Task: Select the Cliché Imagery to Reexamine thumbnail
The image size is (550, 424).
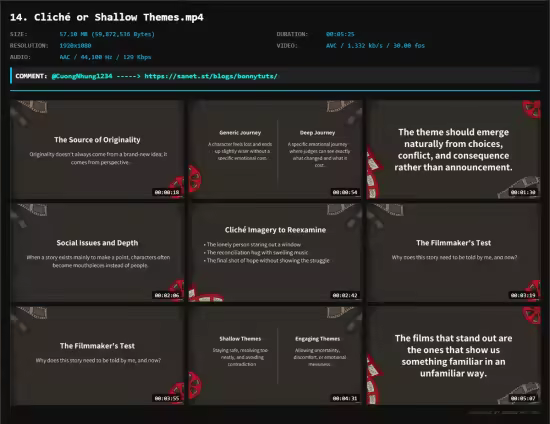Action: (x=275, y=253)
